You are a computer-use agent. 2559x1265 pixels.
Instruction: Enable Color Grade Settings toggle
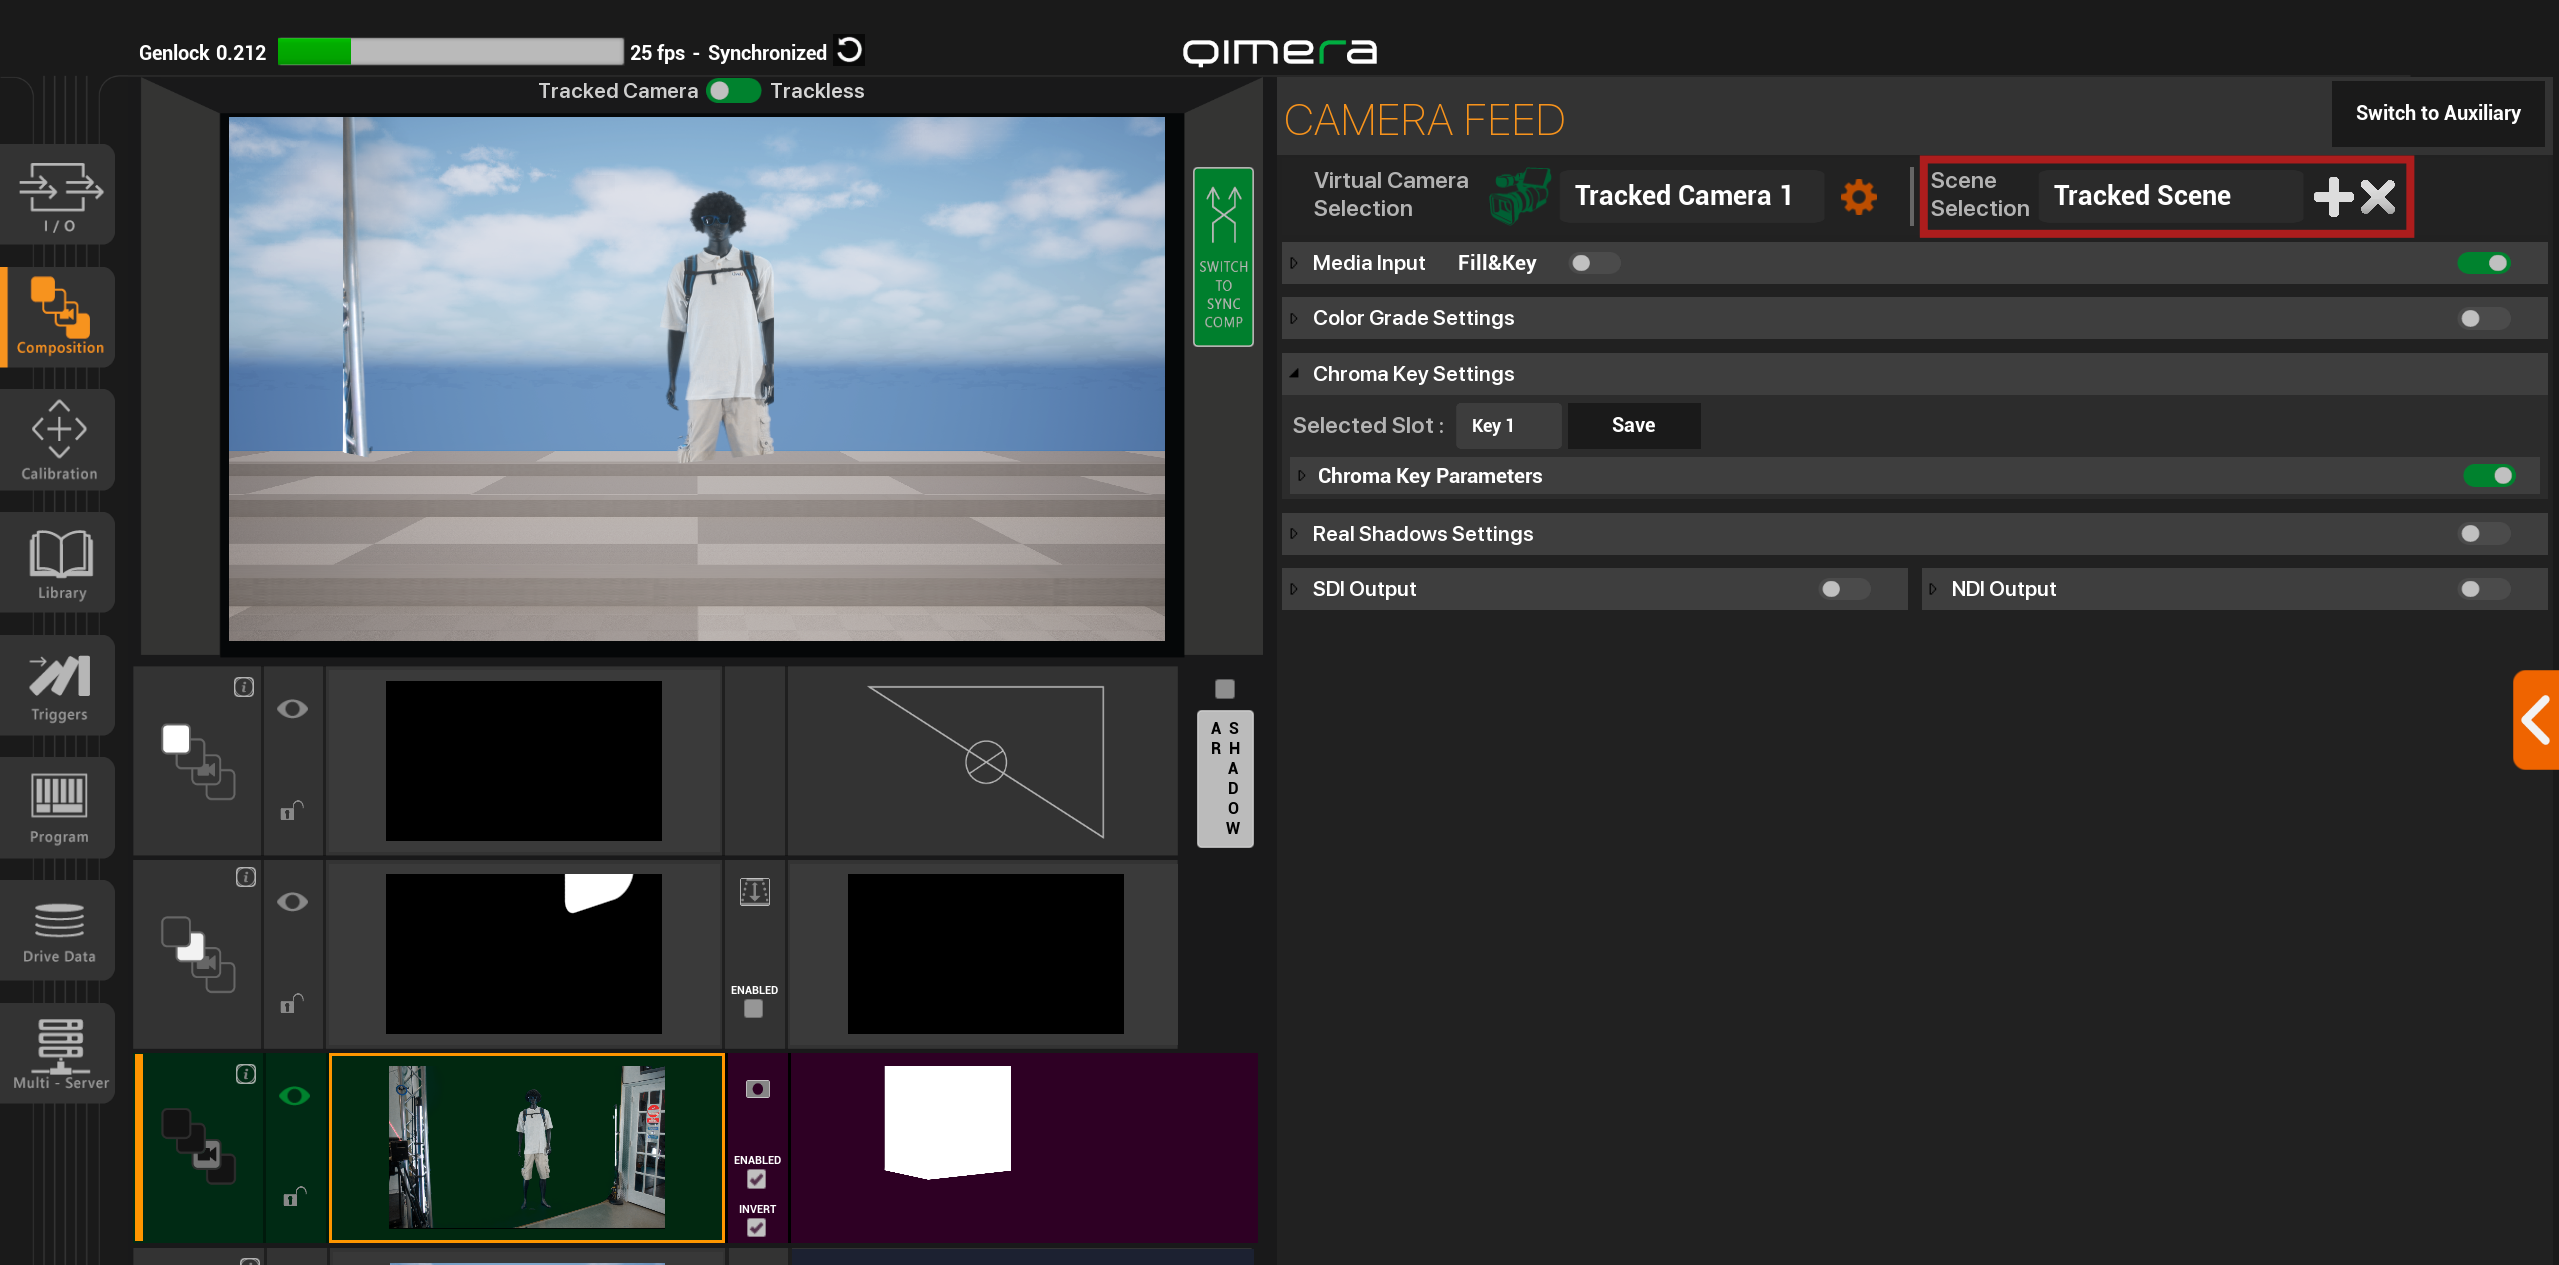pos(2484,318)
